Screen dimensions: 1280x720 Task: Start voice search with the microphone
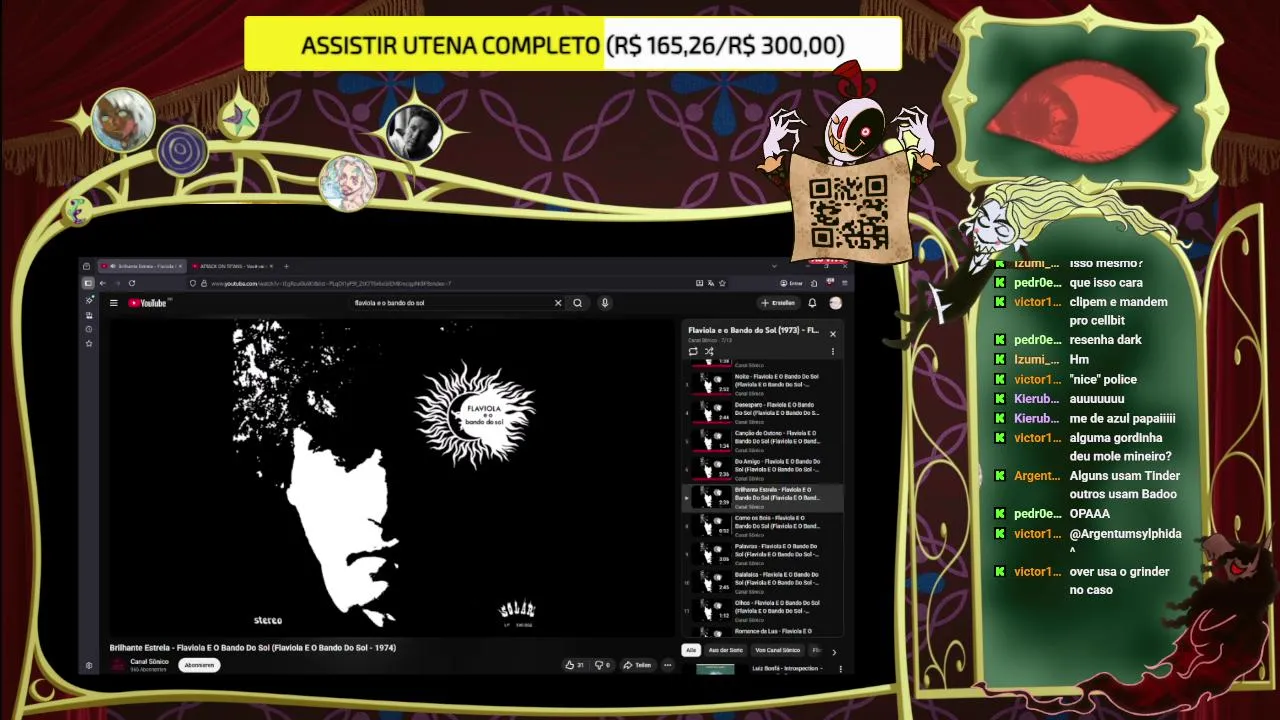tap(605, 303)
